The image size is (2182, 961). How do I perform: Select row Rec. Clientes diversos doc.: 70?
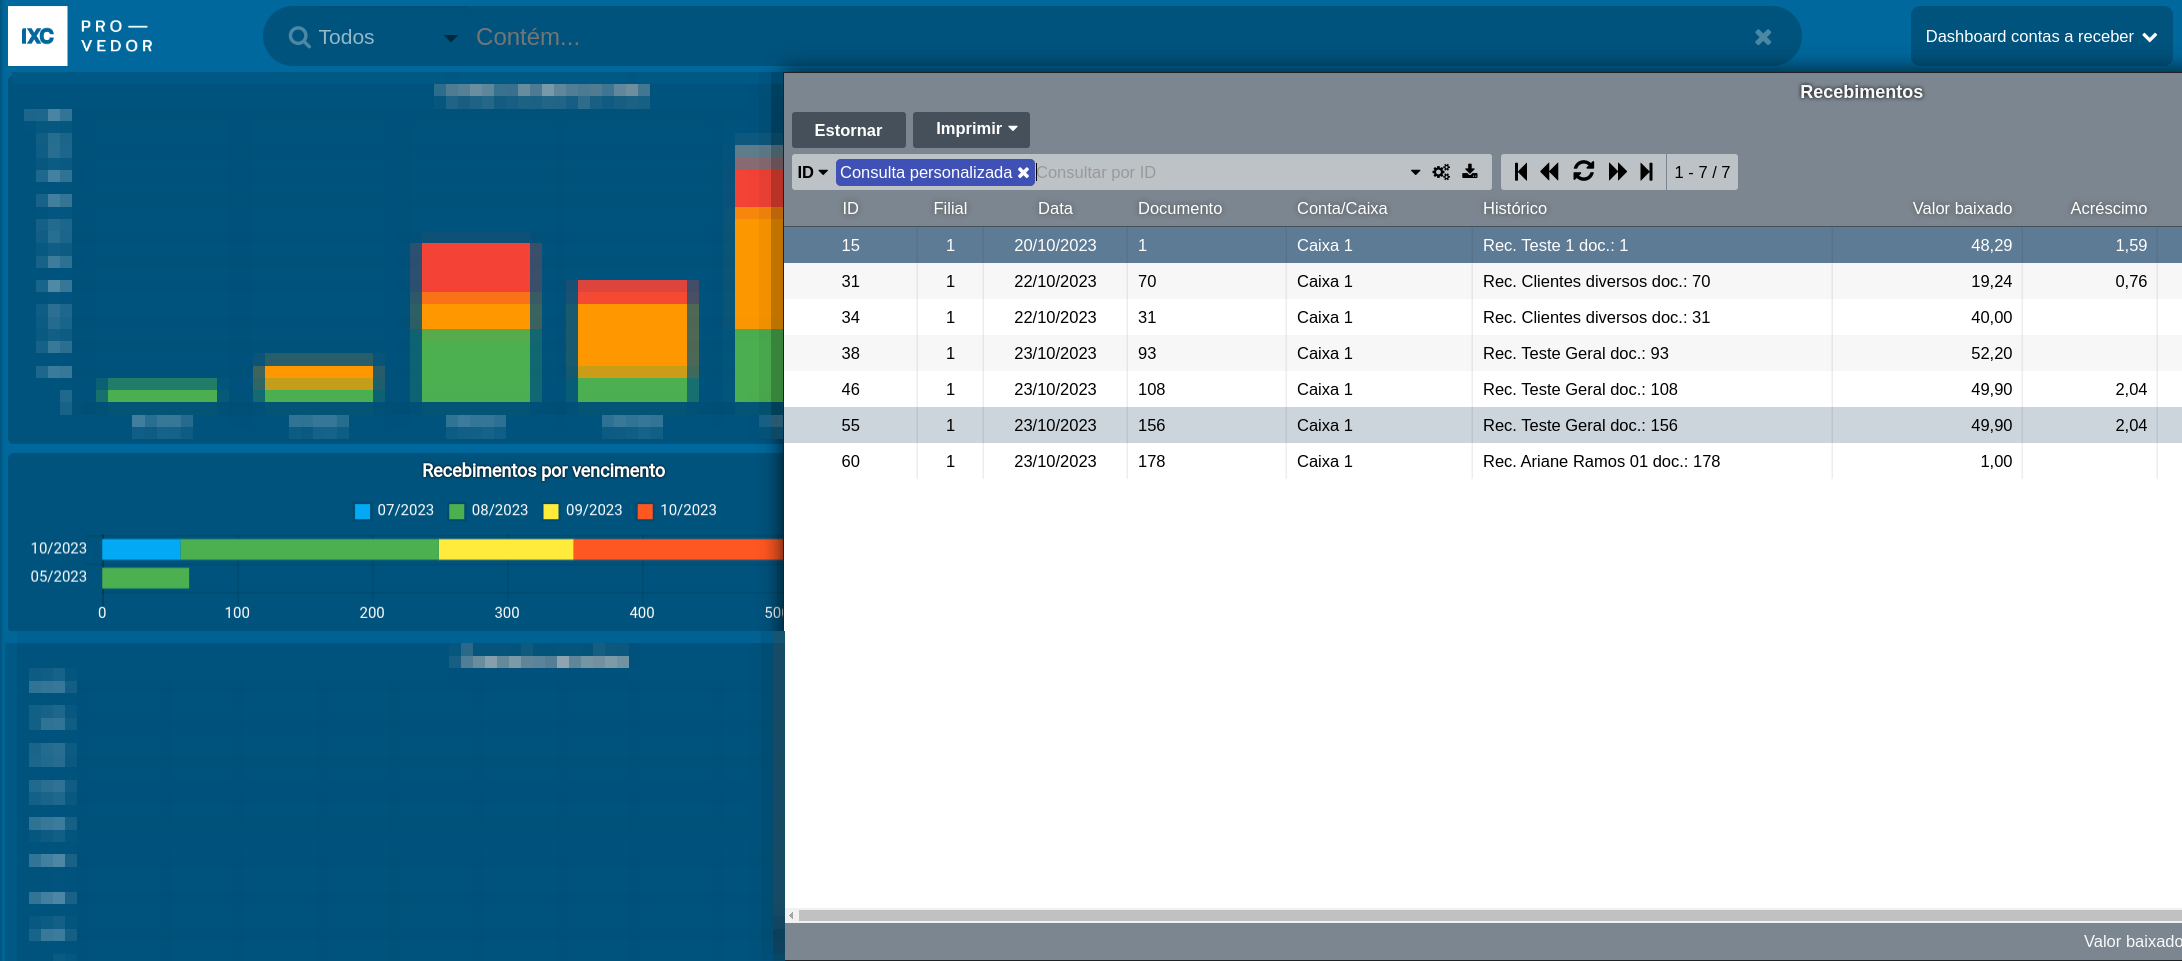click(x=1483, y=281)
